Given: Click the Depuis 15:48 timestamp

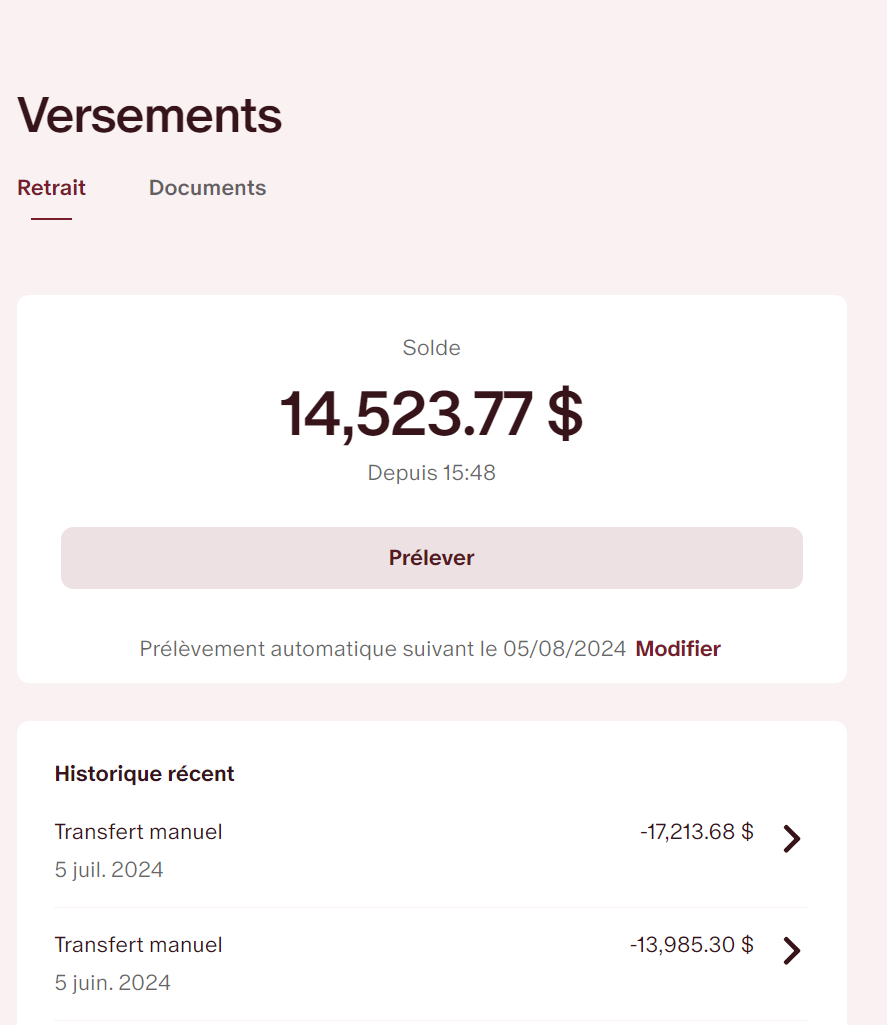Looking at the screenshot, I should 431,473.
